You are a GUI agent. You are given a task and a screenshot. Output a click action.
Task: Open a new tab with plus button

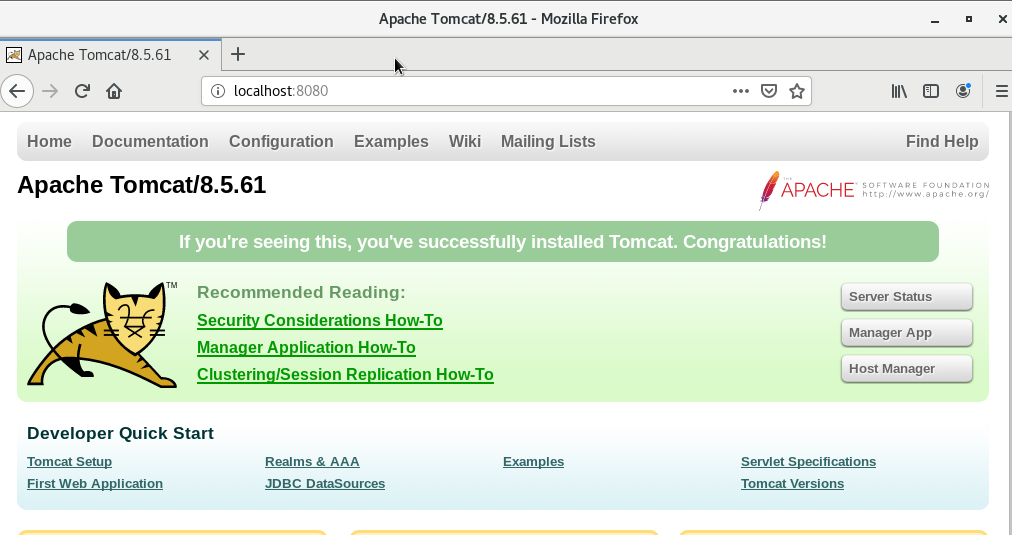[238, 54]
